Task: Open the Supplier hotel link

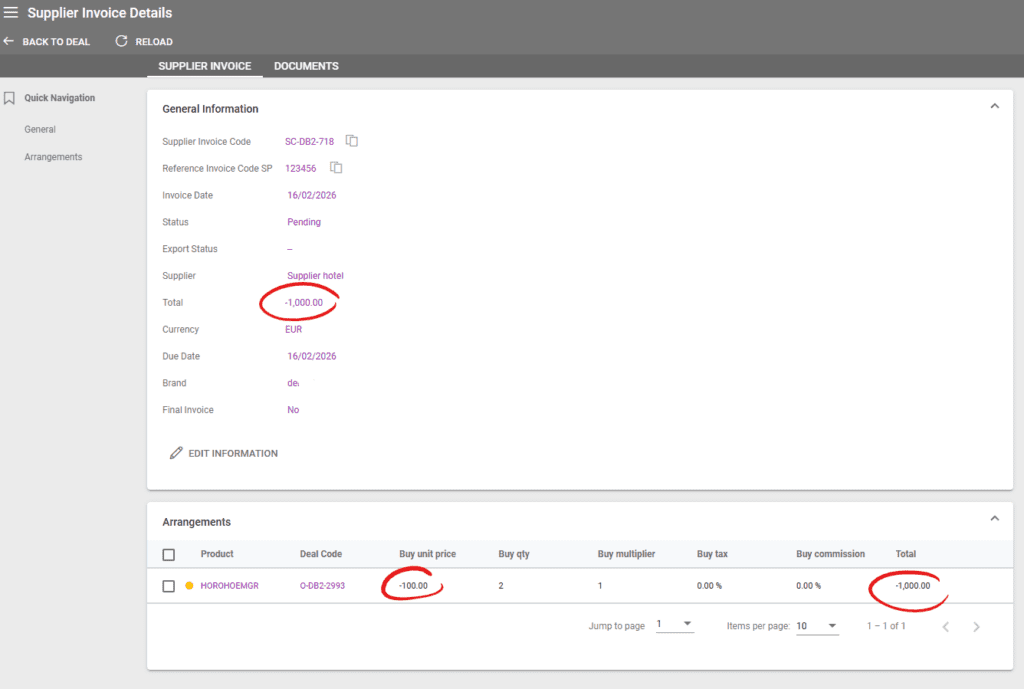Action: [315, 275]
